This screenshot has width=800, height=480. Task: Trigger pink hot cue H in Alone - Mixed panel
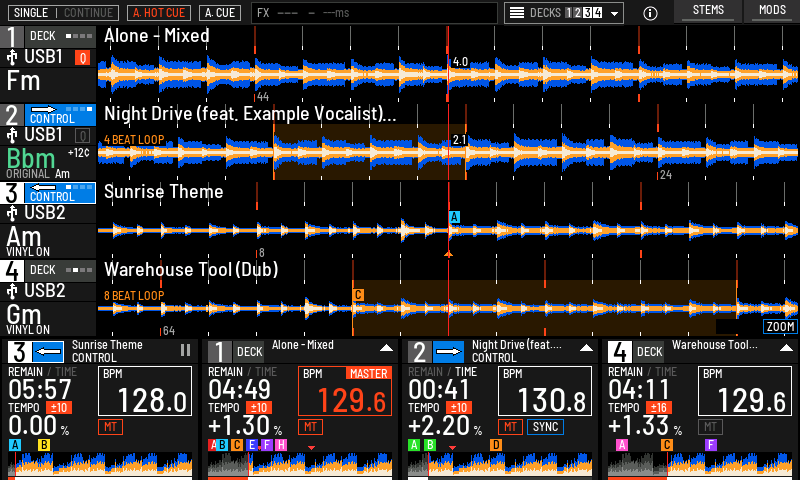(281, 445)
